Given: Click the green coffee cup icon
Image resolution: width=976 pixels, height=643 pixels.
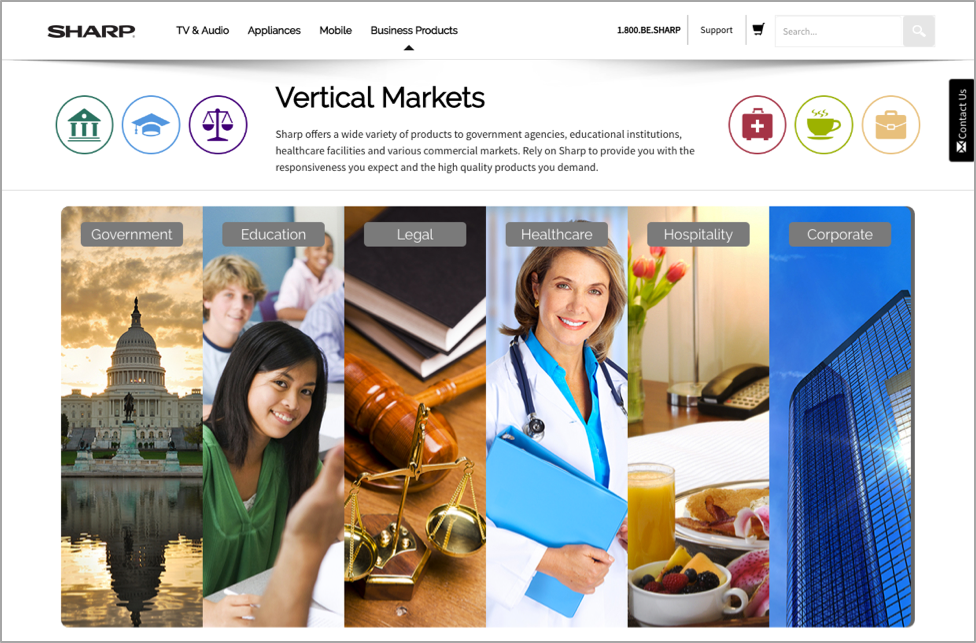Looking at the screenshot, I should (x=824, y=124).
